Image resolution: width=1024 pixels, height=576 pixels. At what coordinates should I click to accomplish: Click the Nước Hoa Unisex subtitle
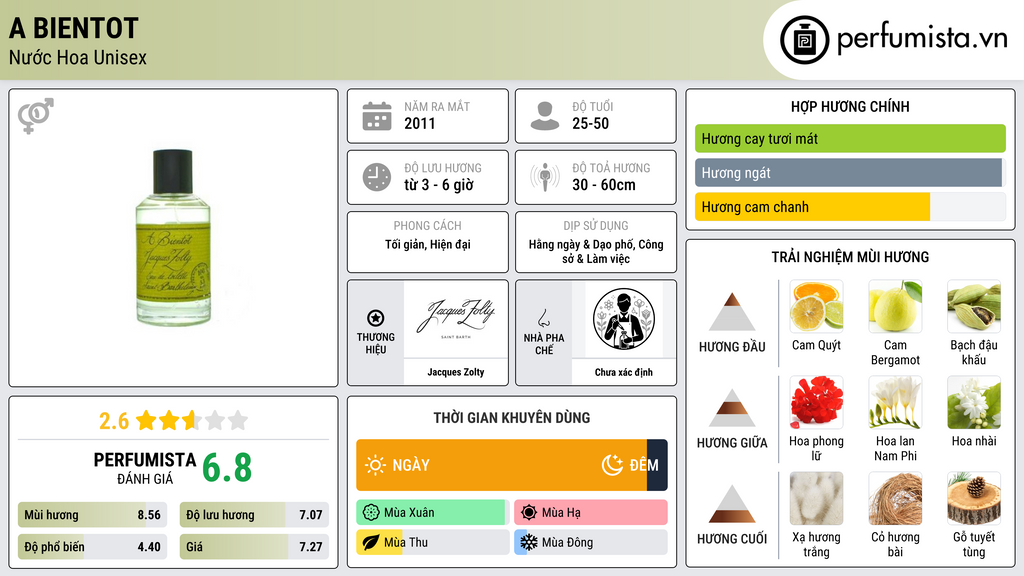tap(78, 57)
